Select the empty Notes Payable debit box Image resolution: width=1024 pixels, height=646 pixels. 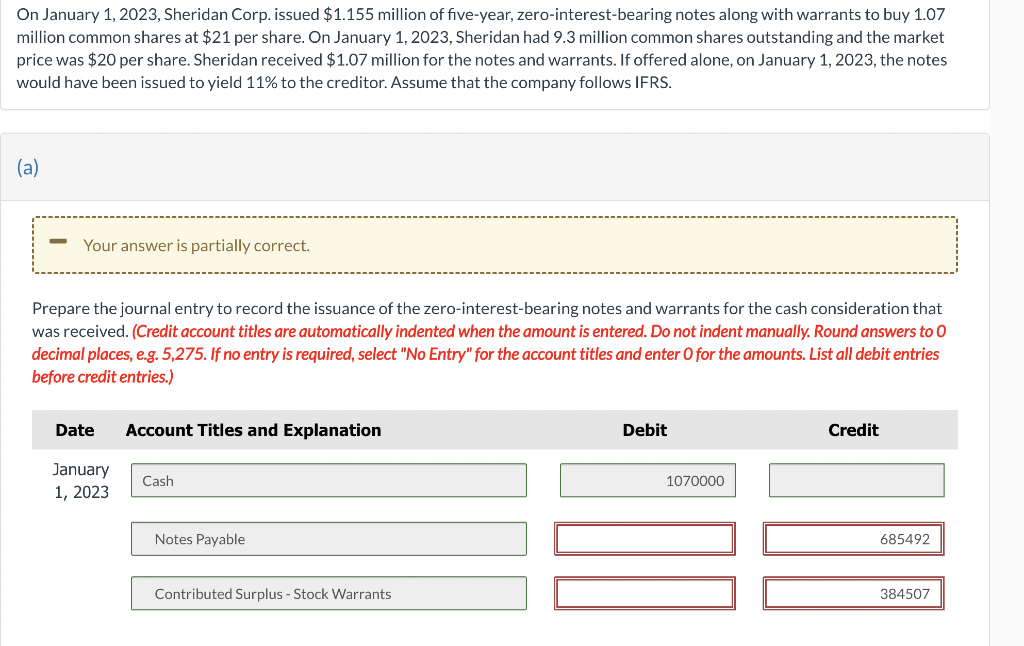[x=645, y=539]
